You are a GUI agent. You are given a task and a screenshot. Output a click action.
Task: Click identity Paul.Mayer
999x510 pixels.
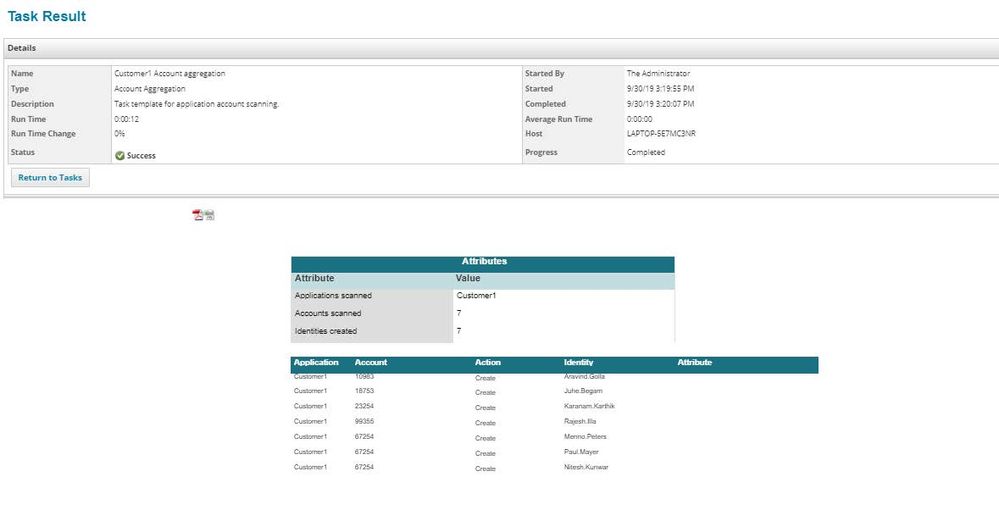[x=581, y=452]
